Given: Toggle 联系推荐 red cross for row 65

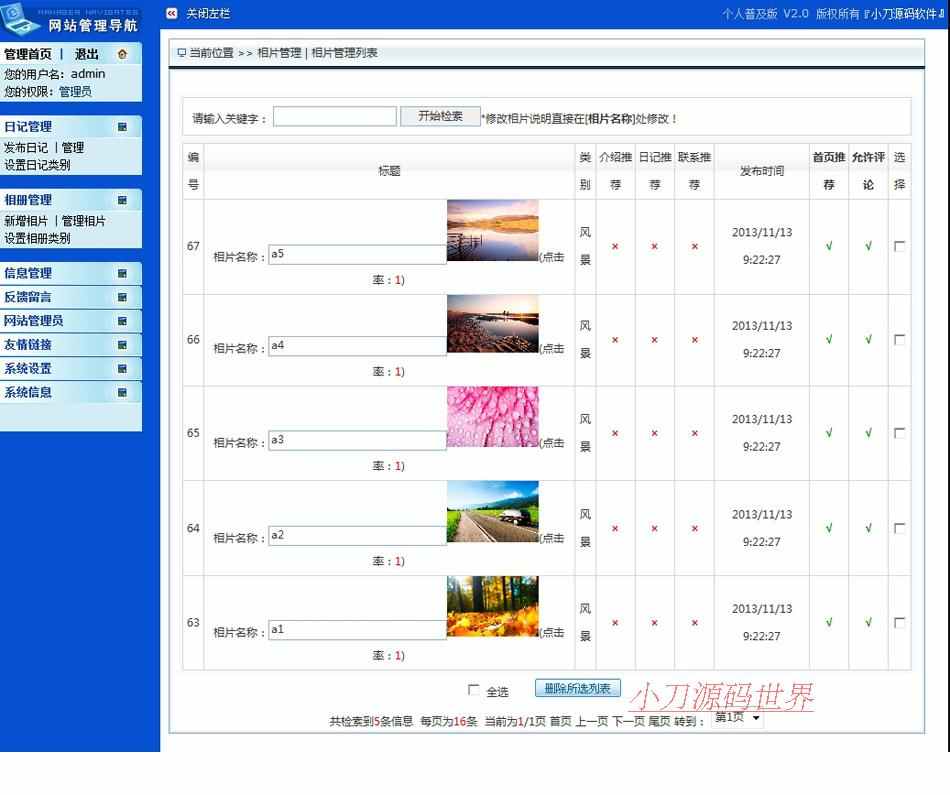Looking at the screenshot, I should 694,433.
